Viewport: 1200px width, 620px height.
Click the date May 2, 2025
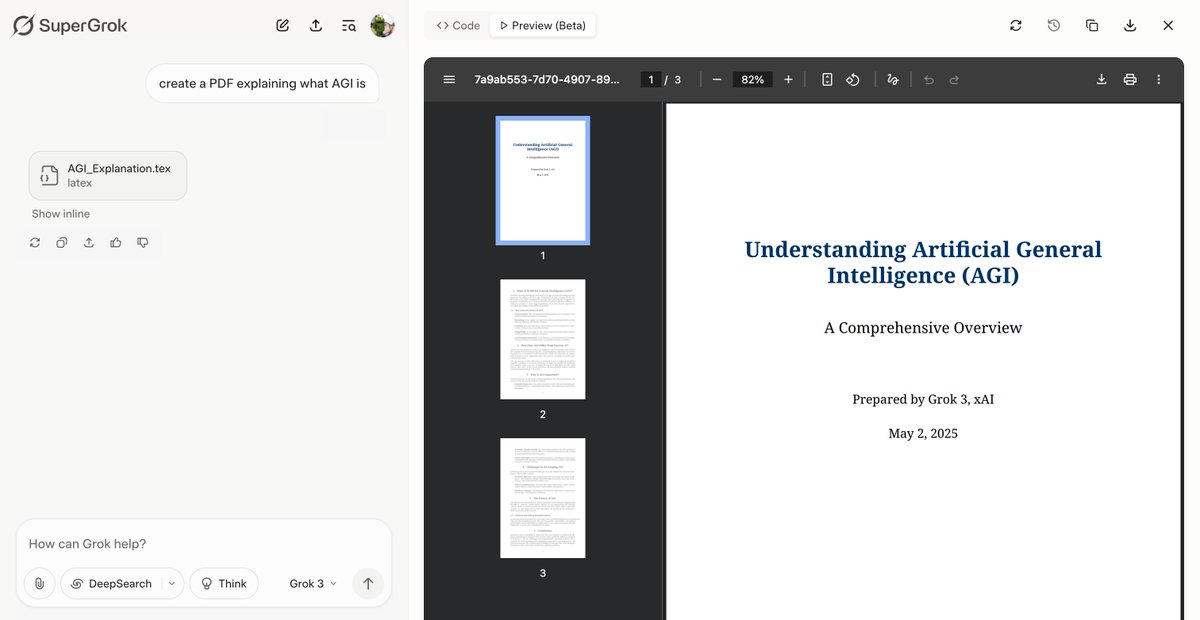point(923,434)
